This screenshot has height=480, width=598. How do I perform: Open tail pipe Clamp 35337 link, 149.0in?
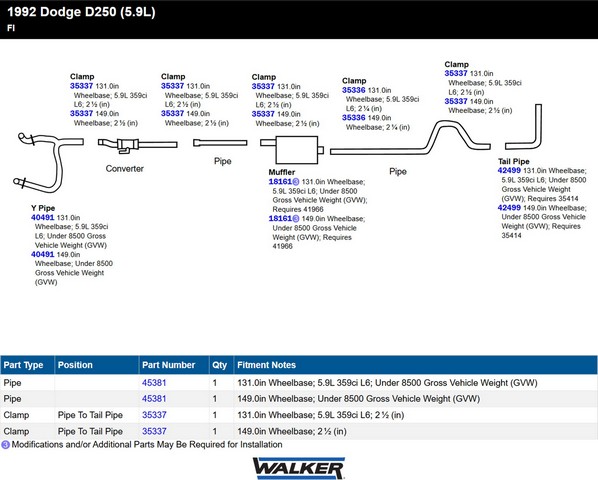pyautogui.click(x=456, y=101)
